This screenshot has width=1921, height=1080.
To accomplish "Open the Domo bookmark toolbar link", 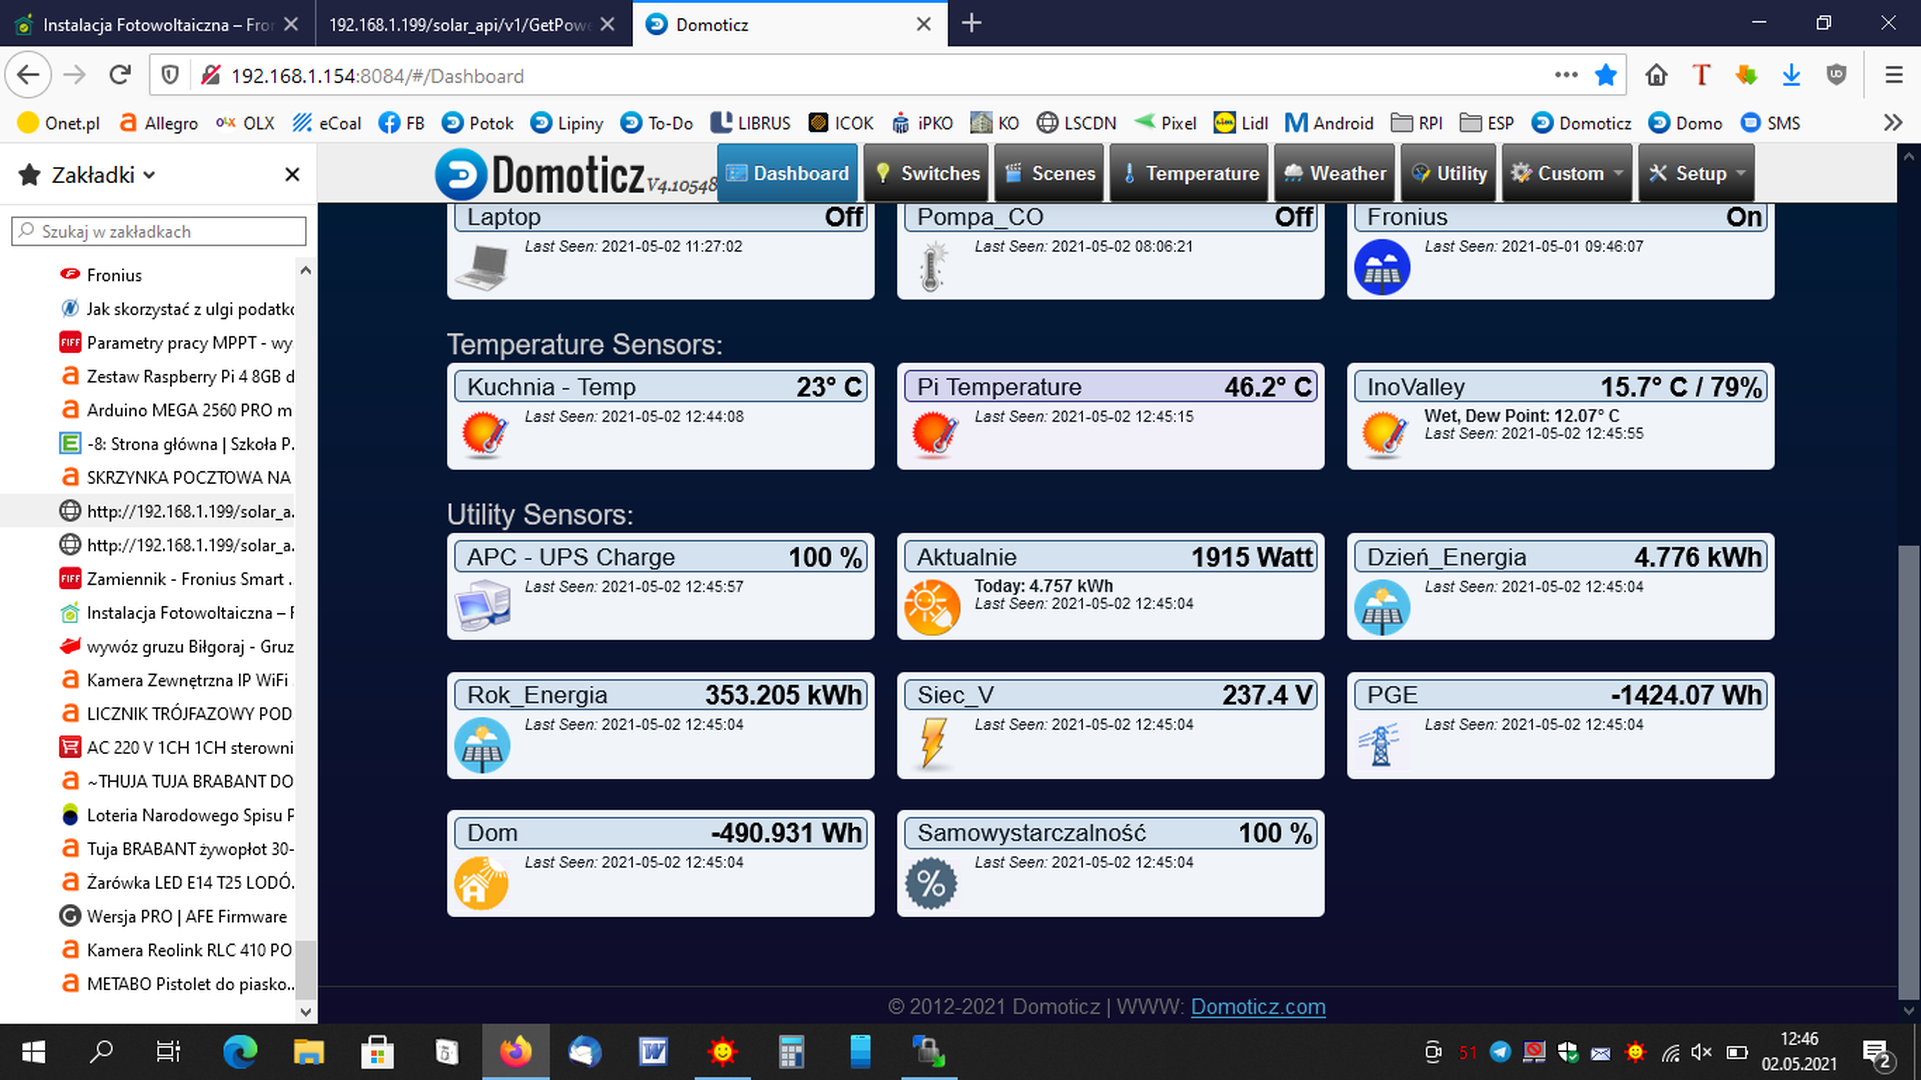I will click(1685, 123).
